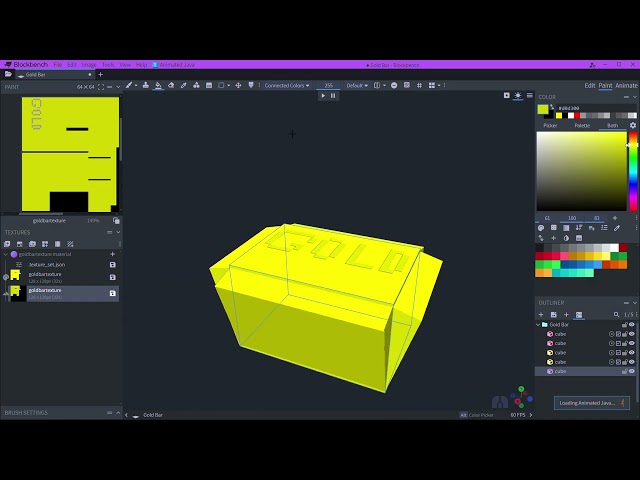Click the hex color input field
The height and width of the screenshot is (480, 640).
[597, 108]
